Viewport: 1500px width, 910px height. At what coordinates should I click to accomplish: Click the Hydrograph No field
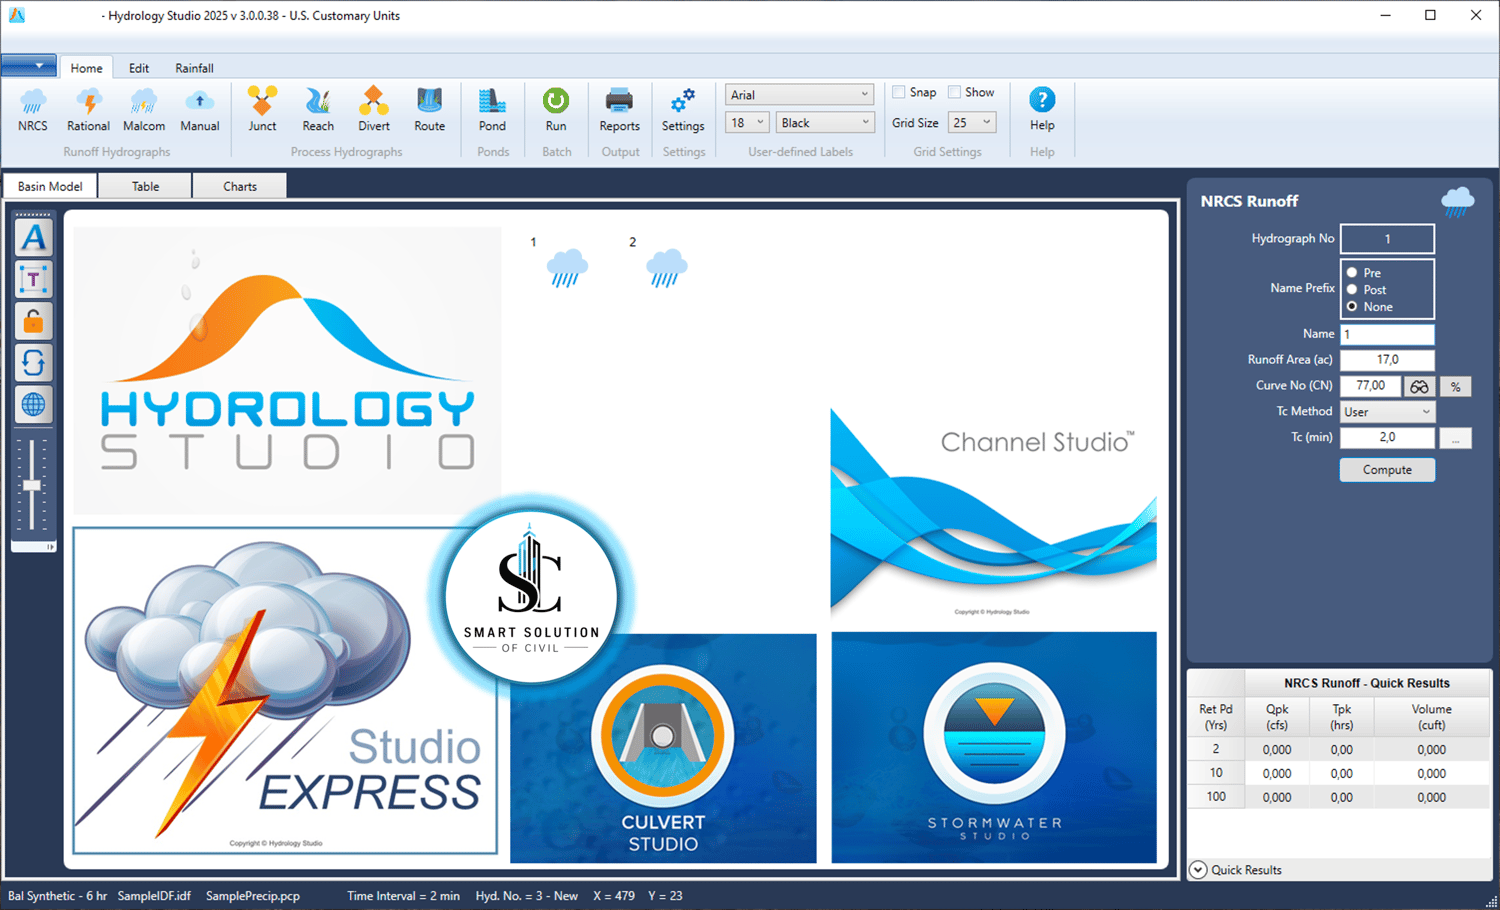click(1387, 239)
